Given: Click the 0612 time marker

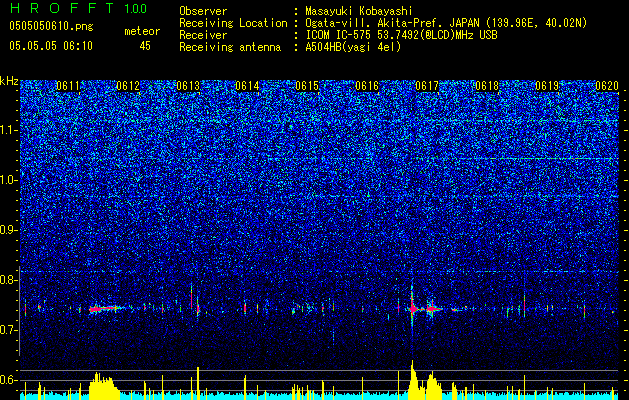Looking at the screenshot, I should pos(128,86).
